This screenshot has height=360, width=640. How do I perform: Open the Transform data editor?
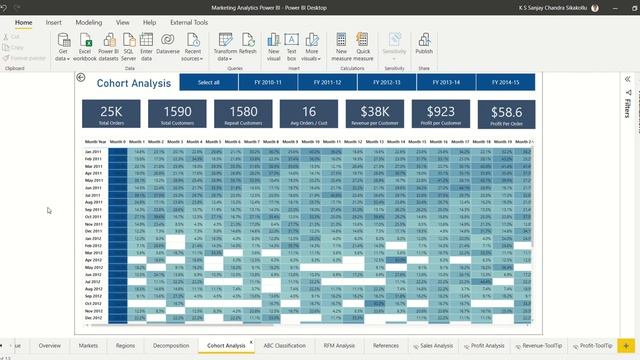click(x=225, y=47)
